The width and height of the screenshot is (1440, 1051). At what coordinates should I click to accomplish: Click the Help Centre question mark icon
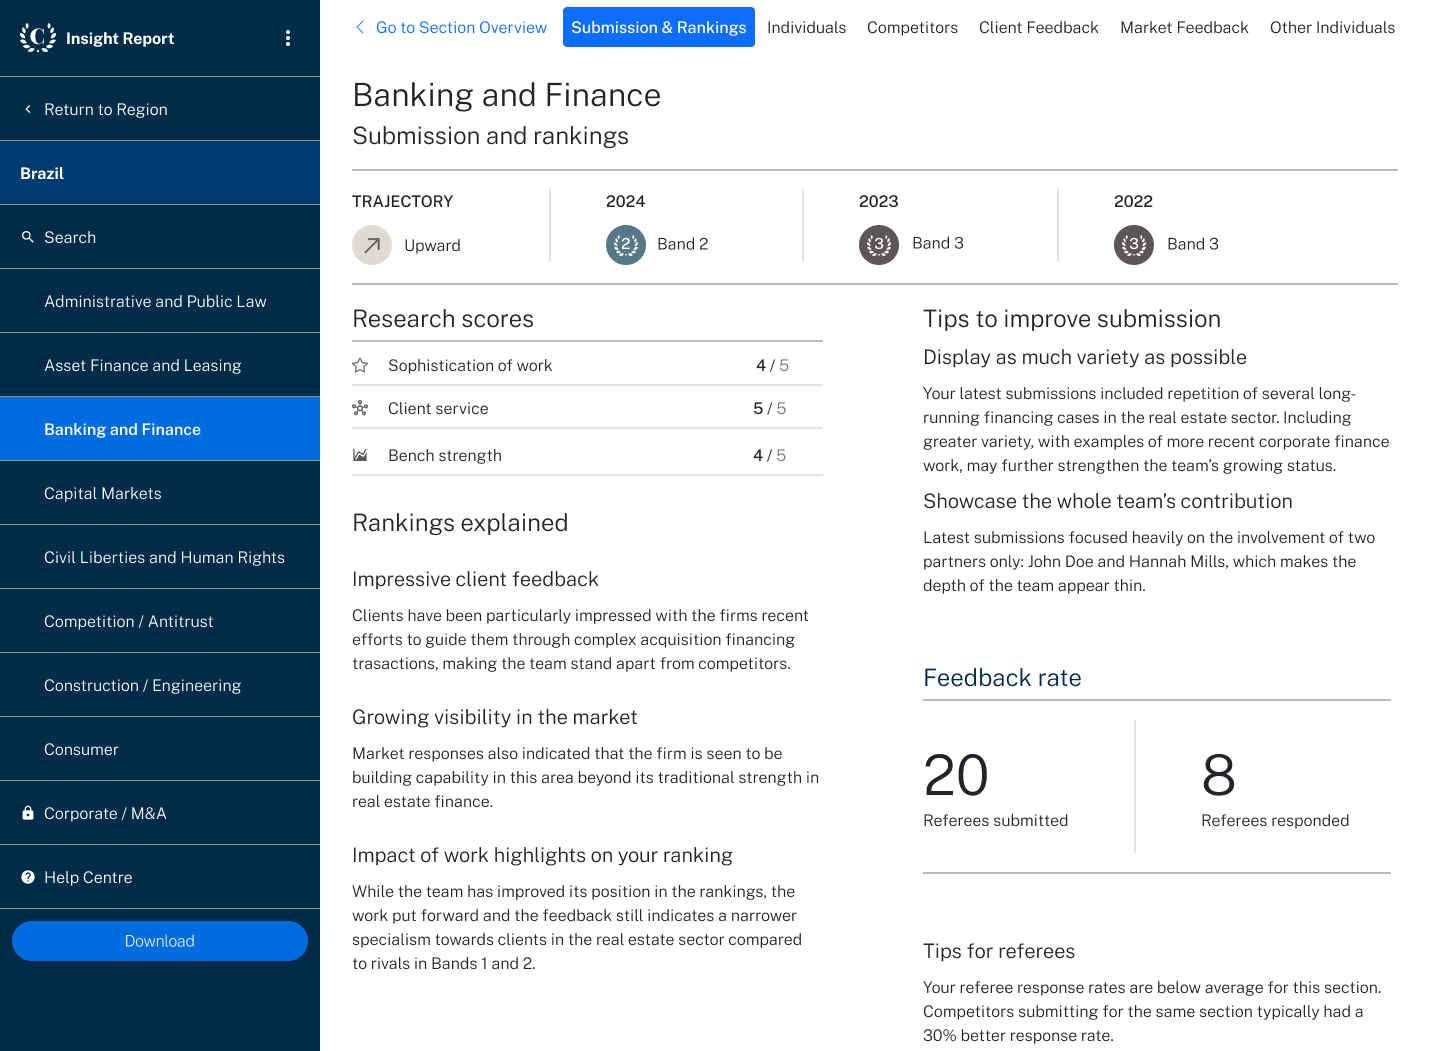(27, 877)
